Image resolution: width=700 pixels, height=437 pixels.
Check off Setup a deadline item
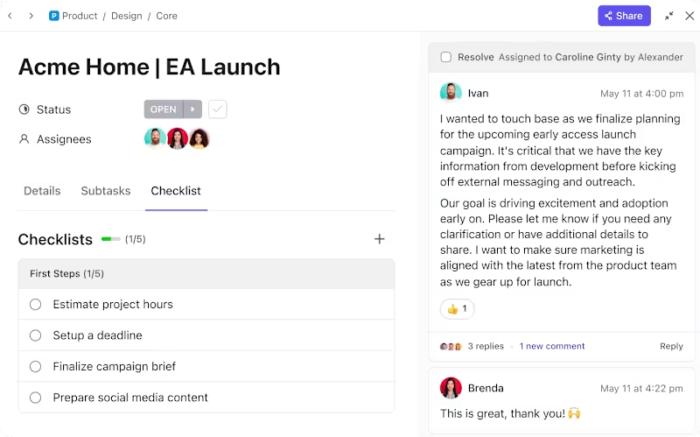[x=36, y=335]
